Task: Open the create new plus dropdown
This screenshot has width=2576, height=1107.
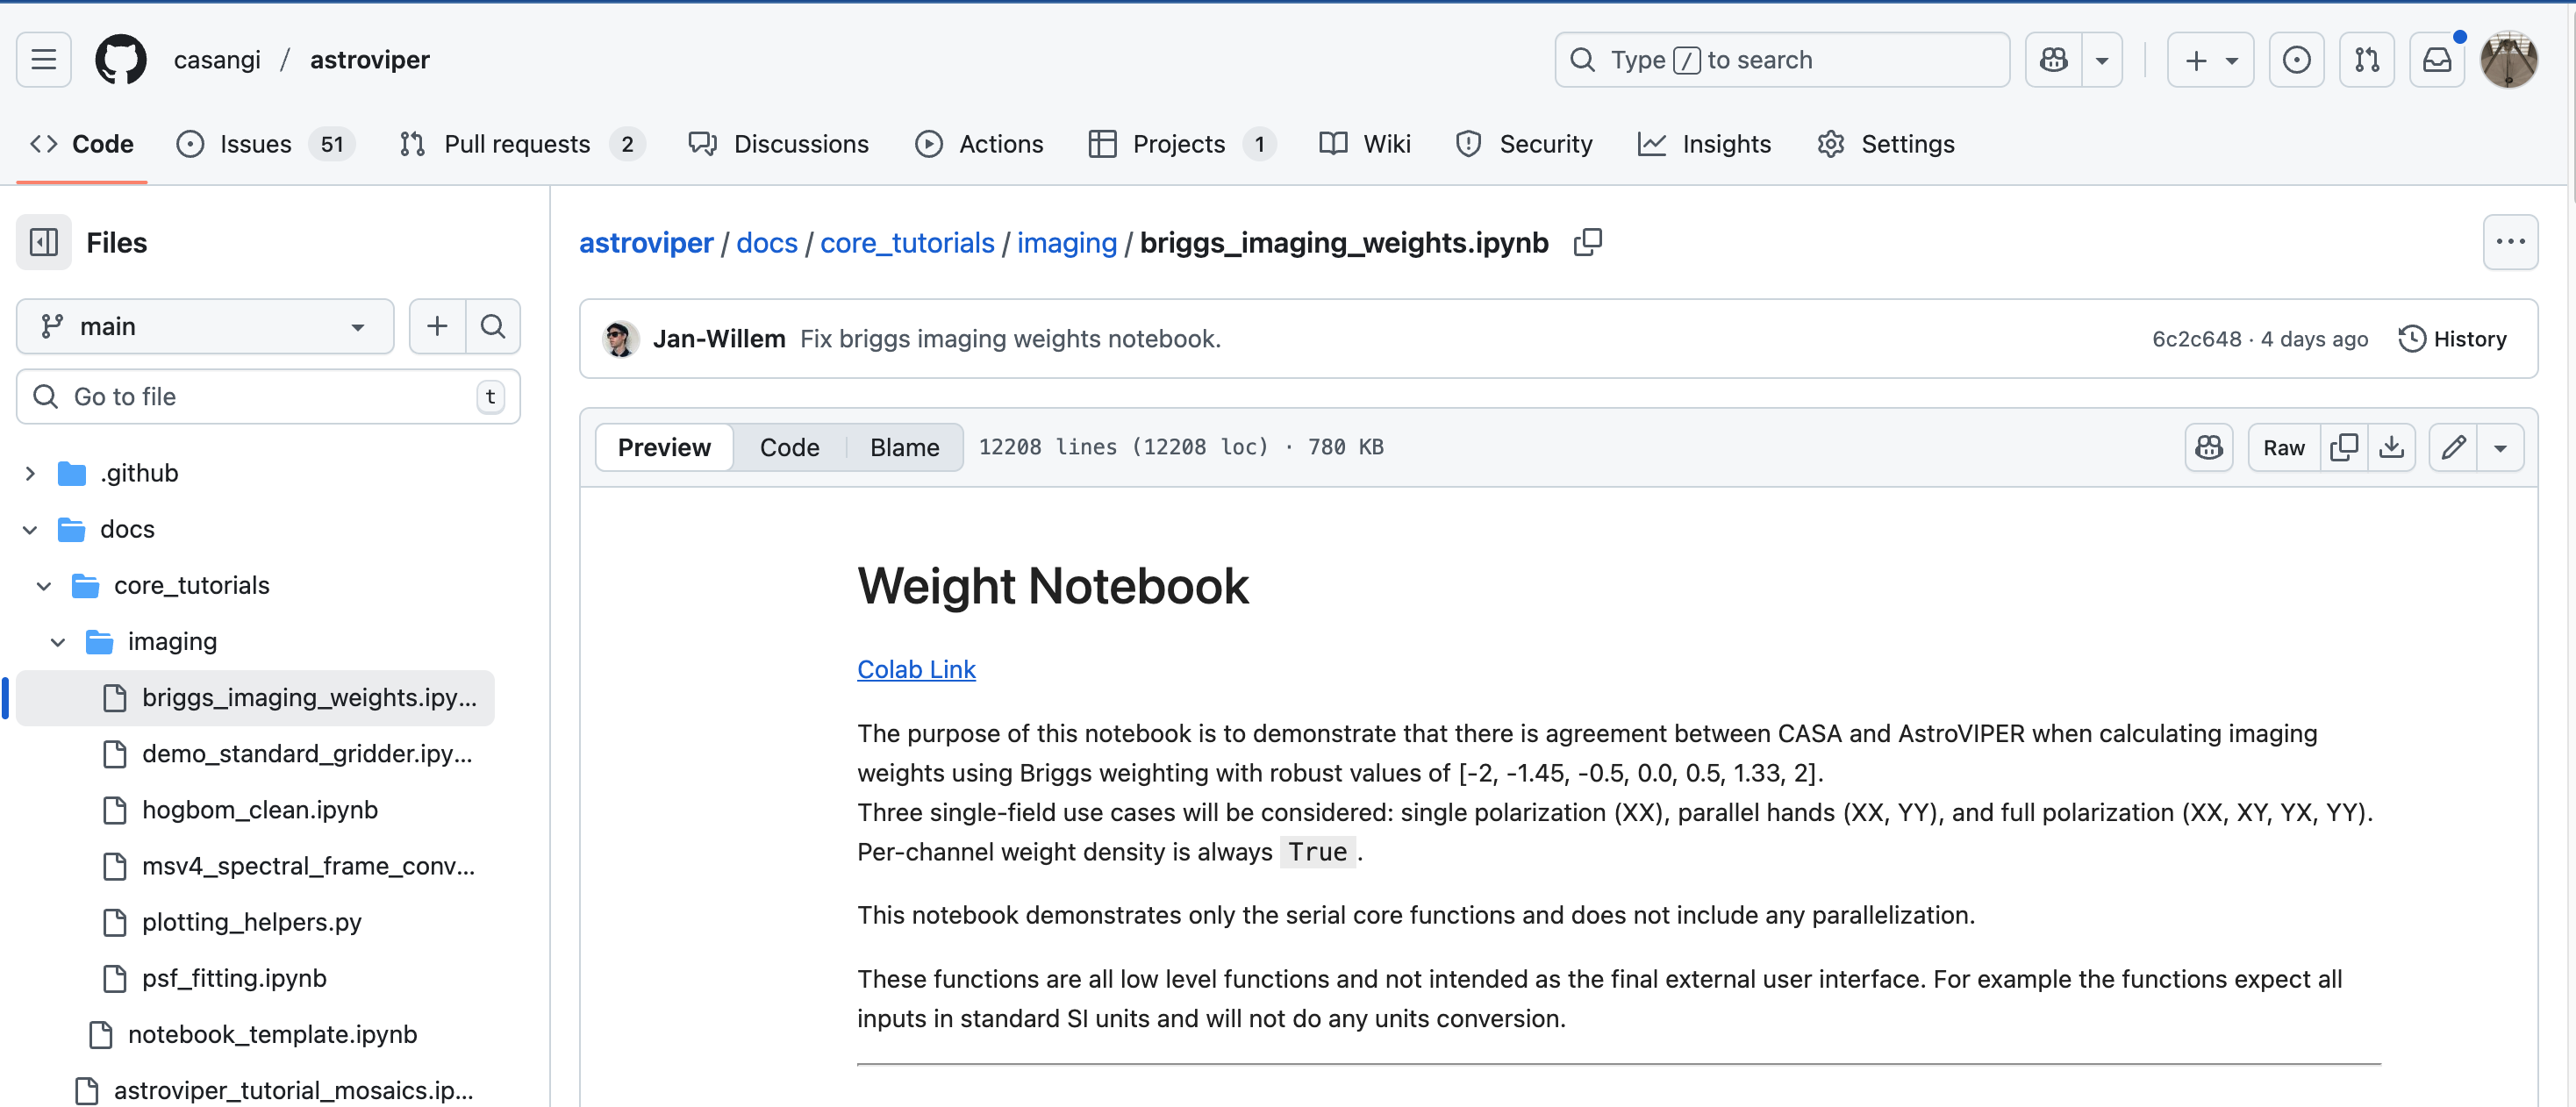Action: [2210, 60]
